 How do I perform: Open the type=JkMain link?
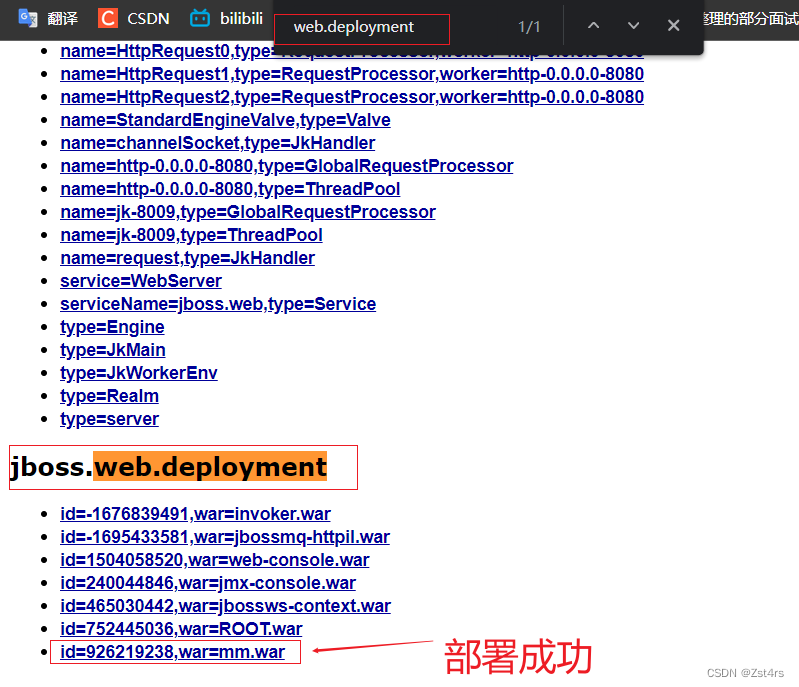tap(113, 350)
